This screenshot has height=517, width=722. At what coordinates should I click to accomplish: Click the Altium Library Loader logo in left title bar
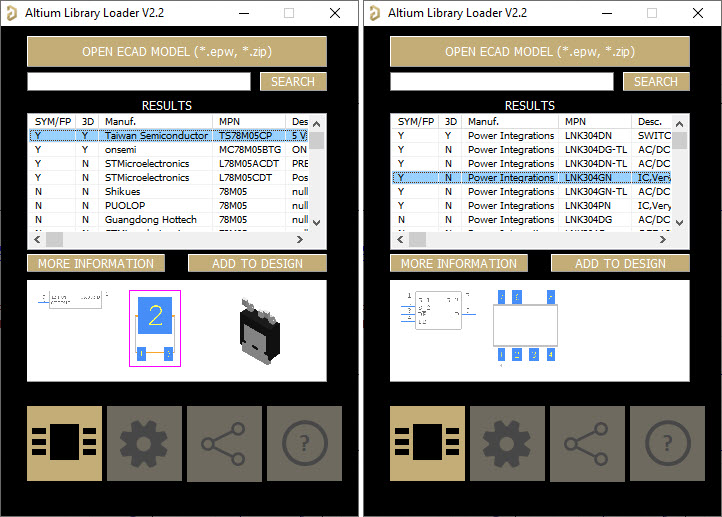click(x=12, y=13)
